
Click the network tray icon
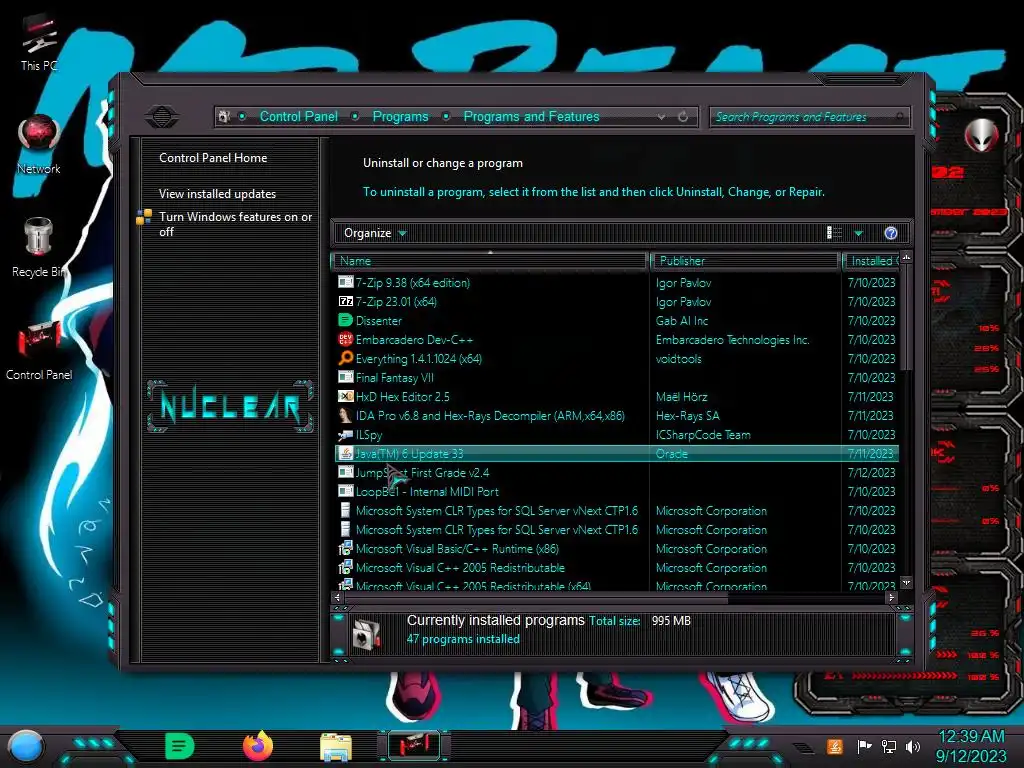click(x=888, y=746)
